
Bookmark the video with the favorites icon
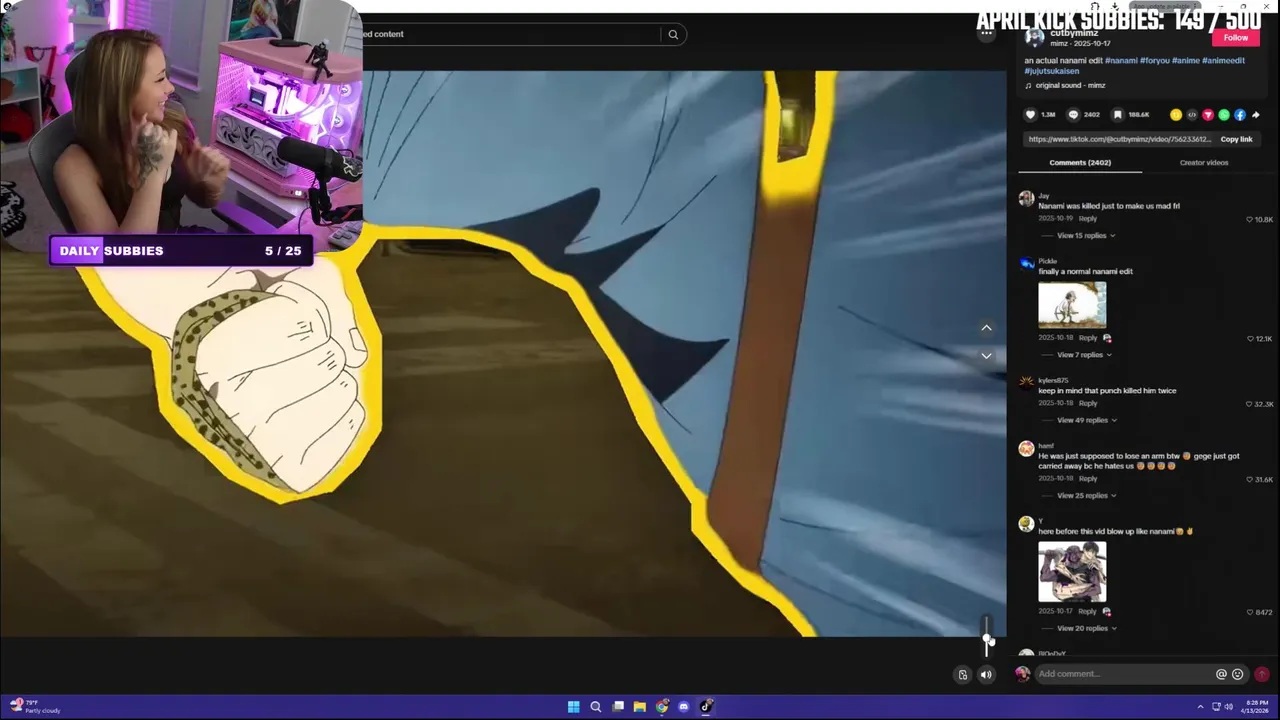1118,115
